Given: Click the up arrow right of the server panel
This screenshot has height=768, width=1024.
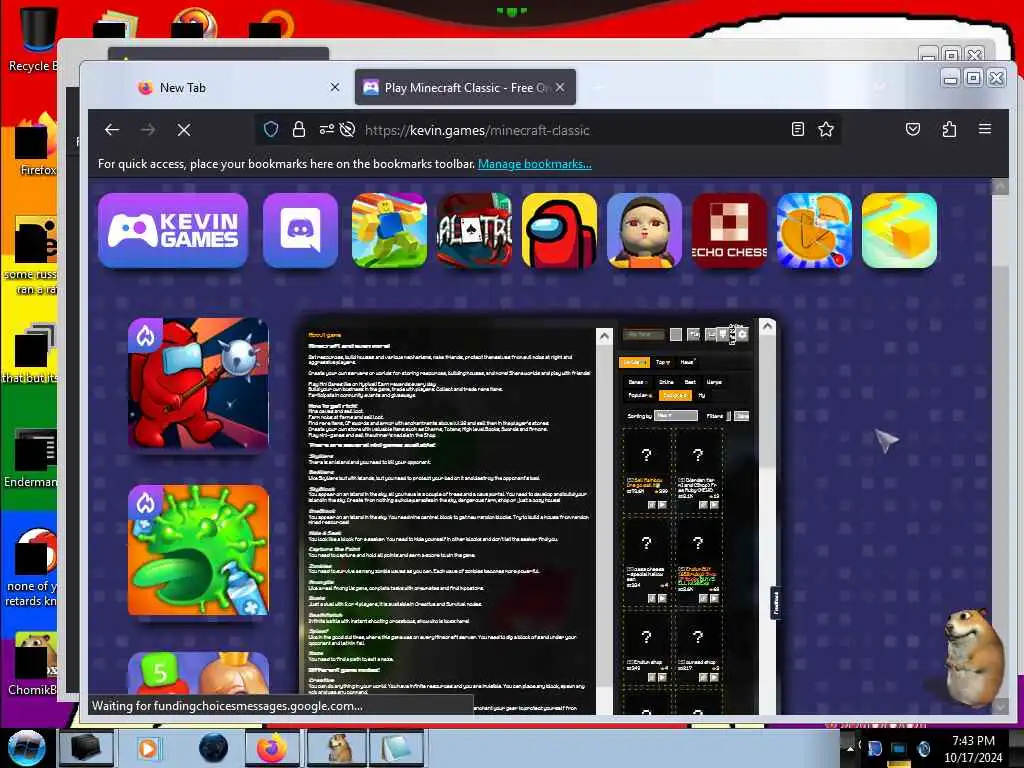Looking at the screenshot, I should (x=767, y=326).
